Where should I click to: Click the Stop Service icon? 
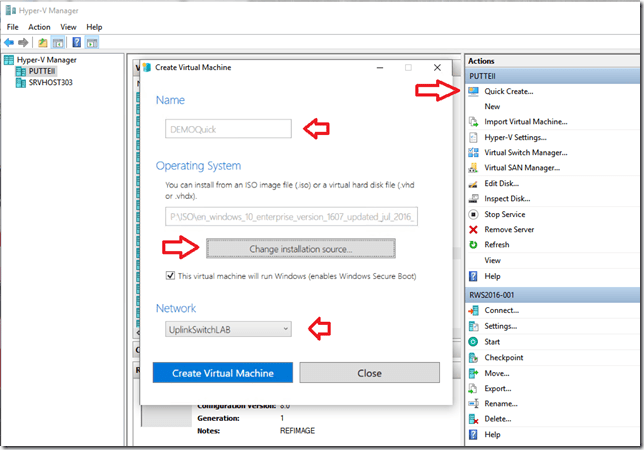[x=474, y=214]
